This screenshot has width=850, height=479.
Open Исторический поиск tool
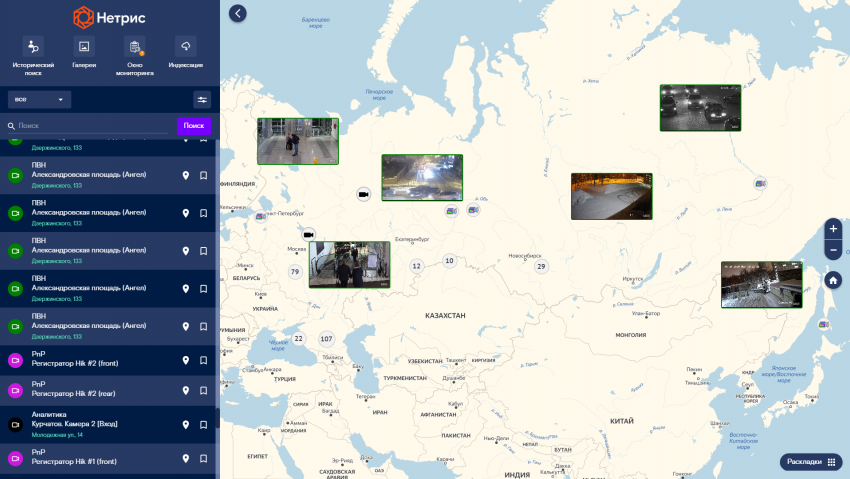33,56
